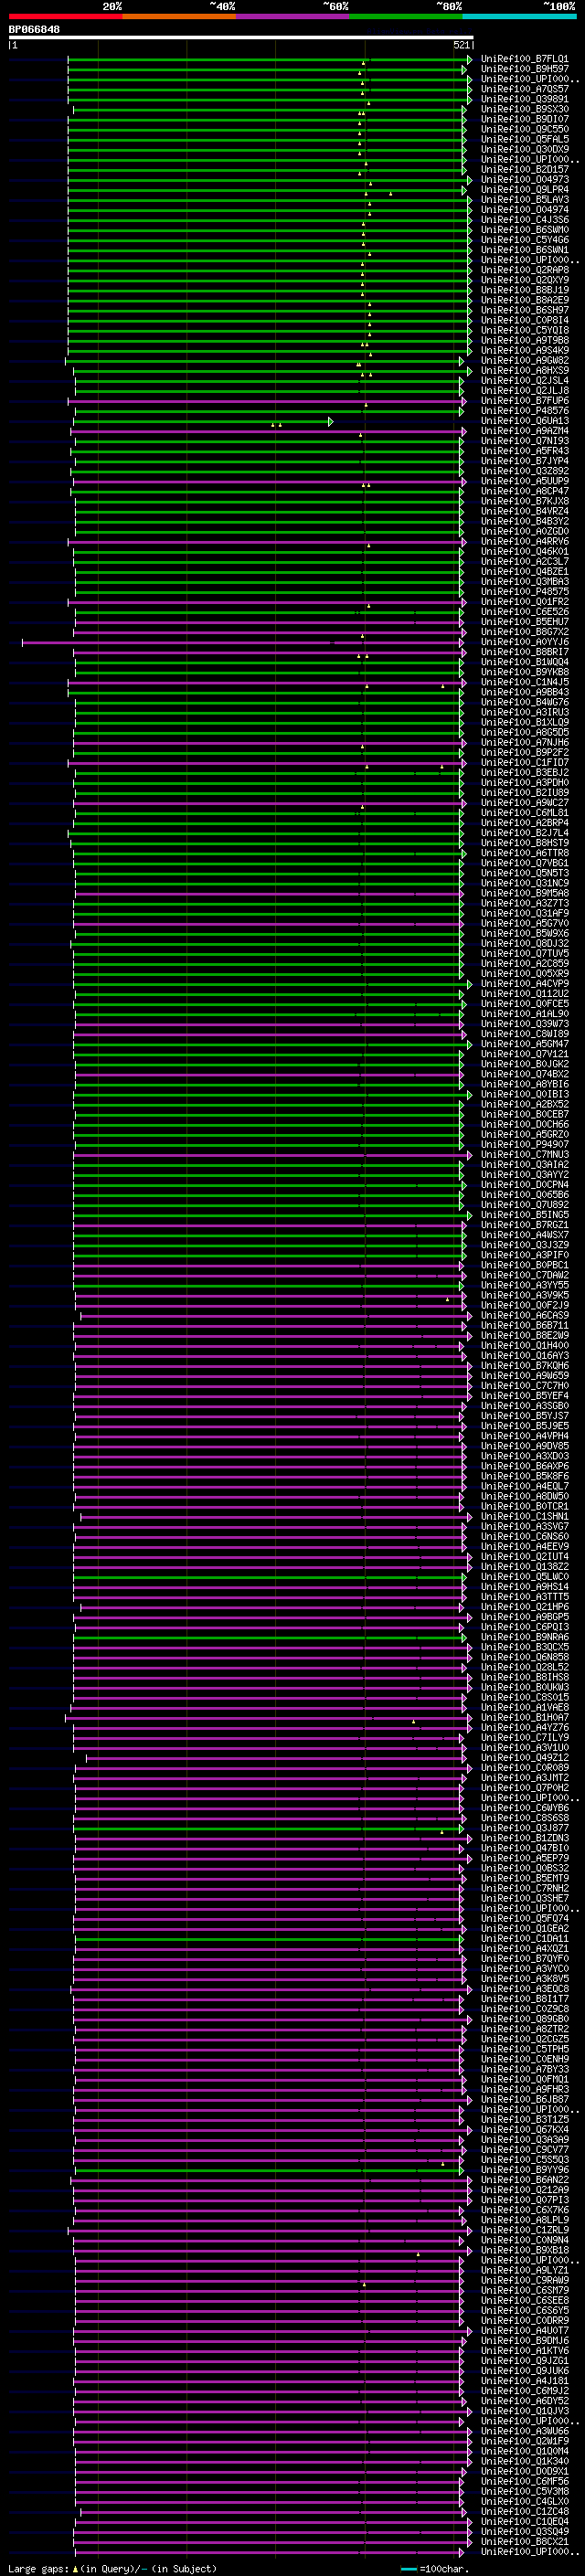Click the green ~80% identity legend bar

click(x=406, y=16)
